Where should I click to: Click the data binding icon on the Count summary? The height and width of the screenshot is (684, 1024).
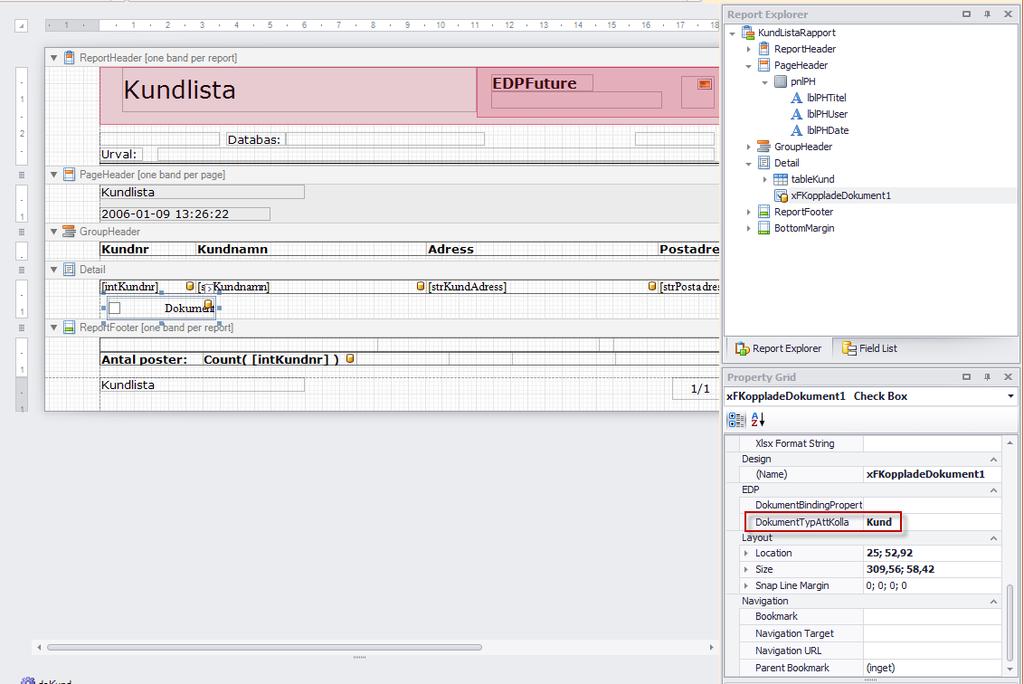[x=350, y=359]
